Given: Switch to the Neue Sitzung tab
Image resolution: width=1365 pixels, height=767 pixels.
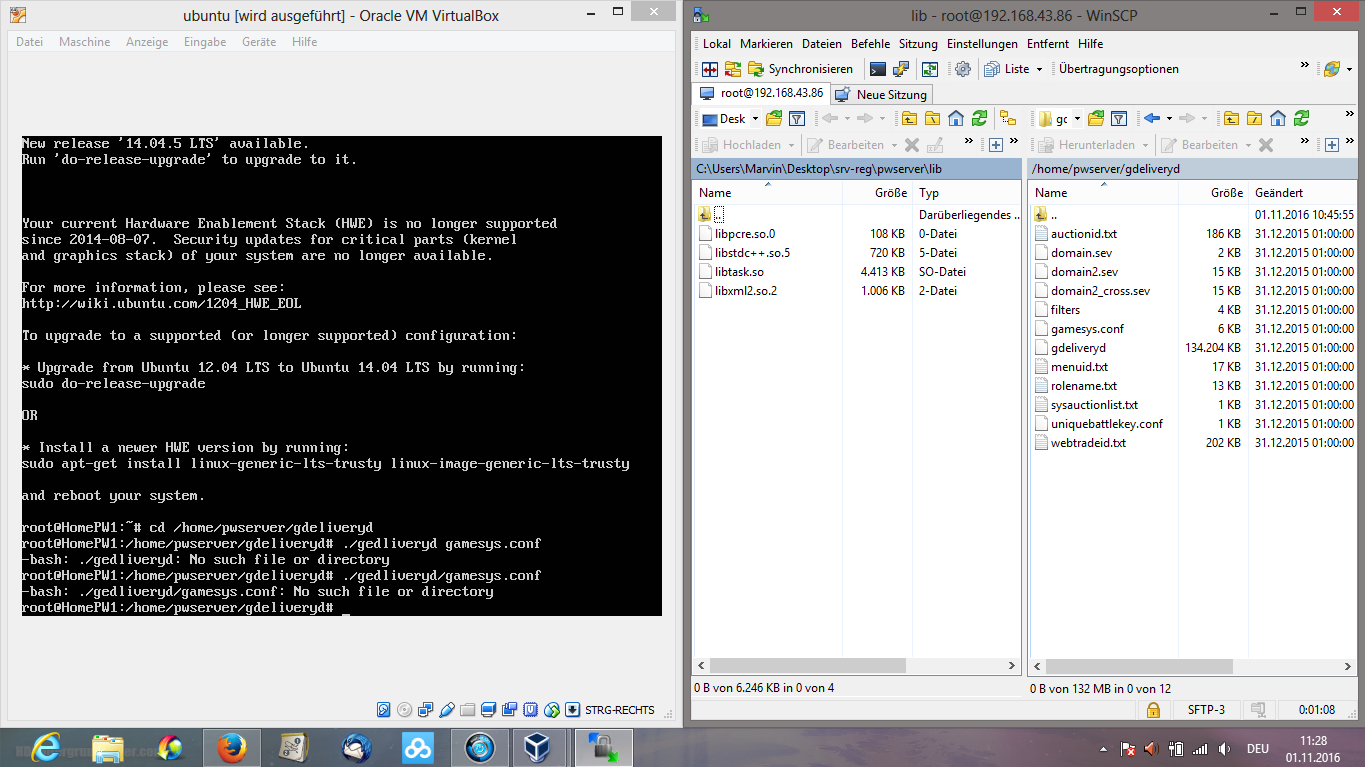Looking at the screenshot, I should [882, 94].
